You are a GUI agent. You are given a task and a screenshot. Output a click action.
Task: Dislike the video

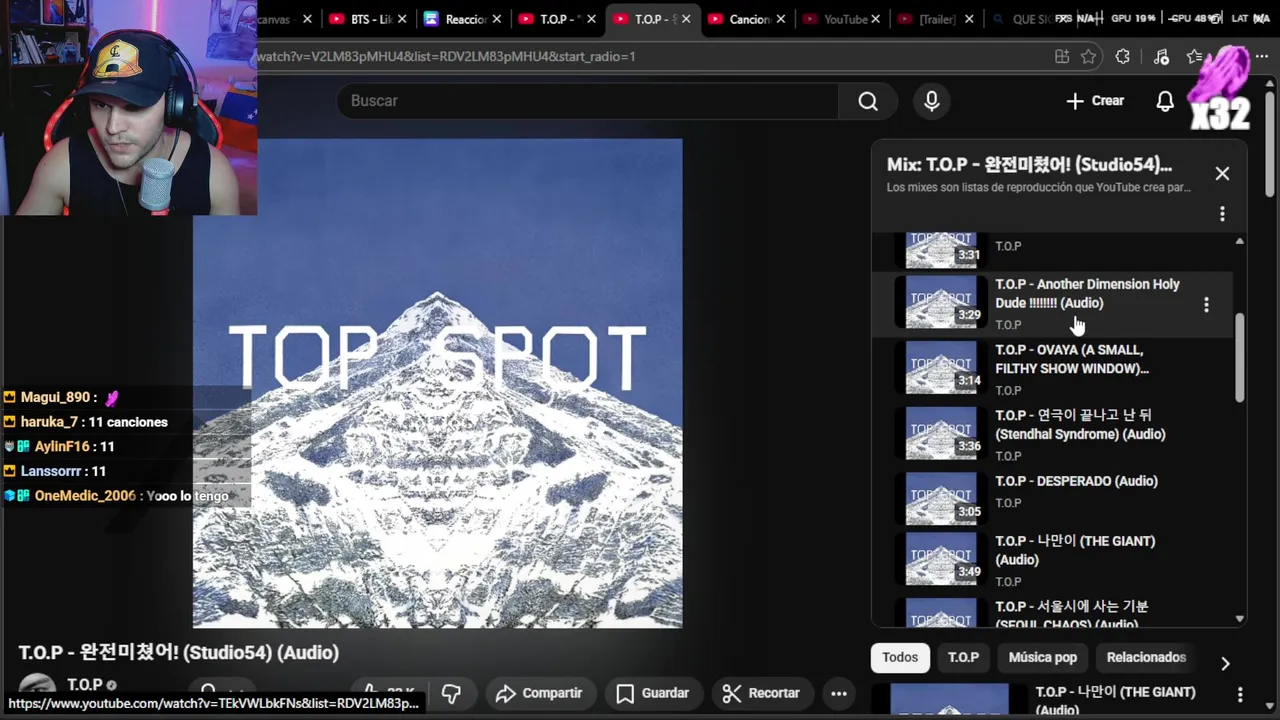tap(451, 693)
